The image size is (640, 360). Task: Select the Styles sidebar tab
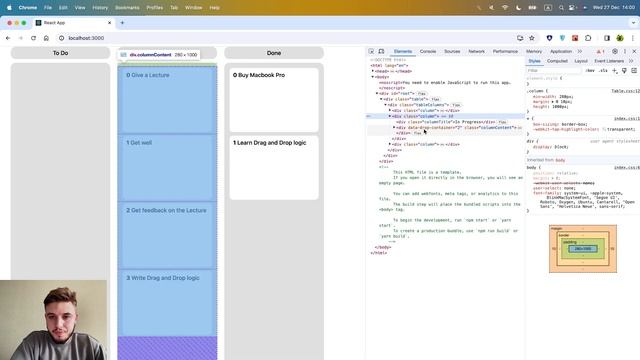click(534, 61)
